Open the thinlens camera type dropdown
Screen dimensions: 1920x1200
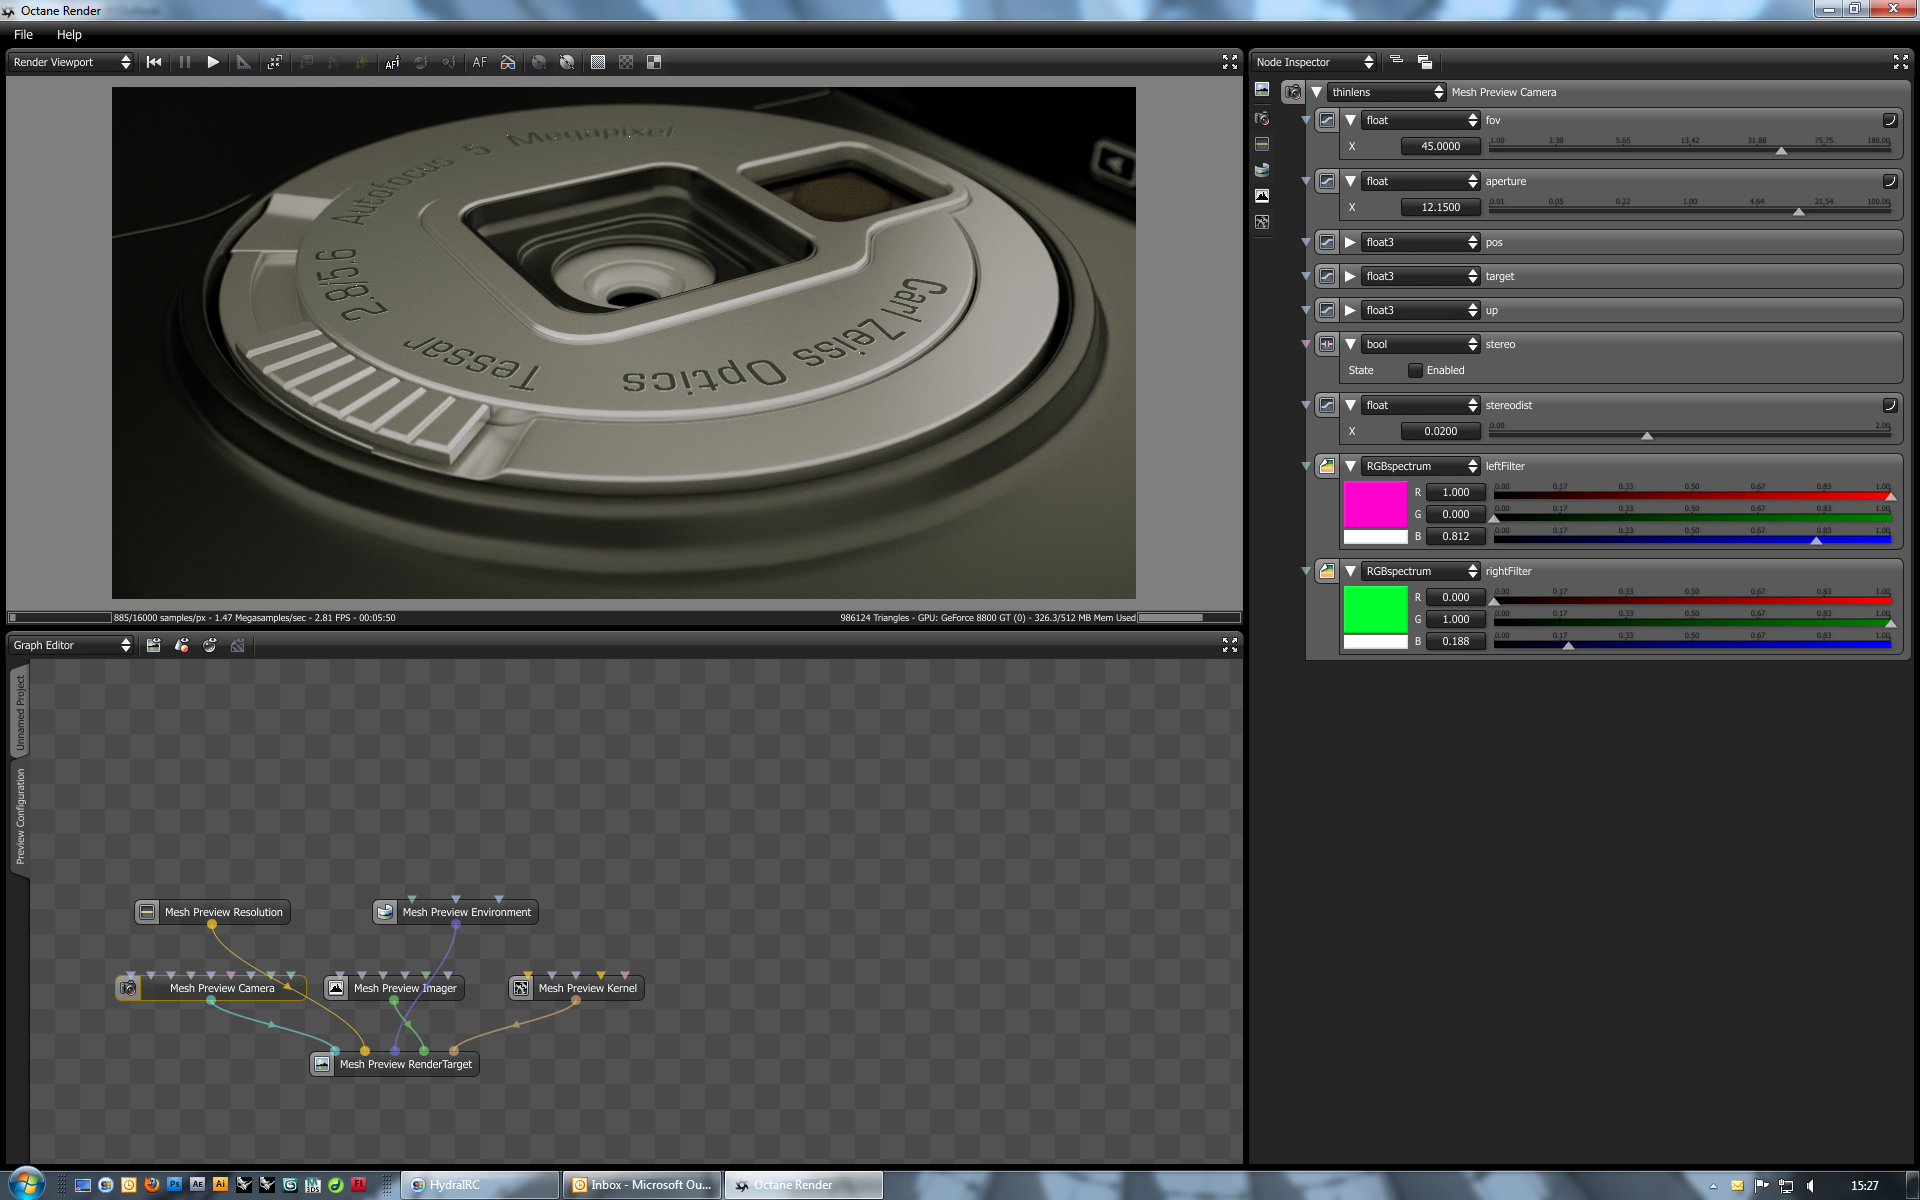1387,92
